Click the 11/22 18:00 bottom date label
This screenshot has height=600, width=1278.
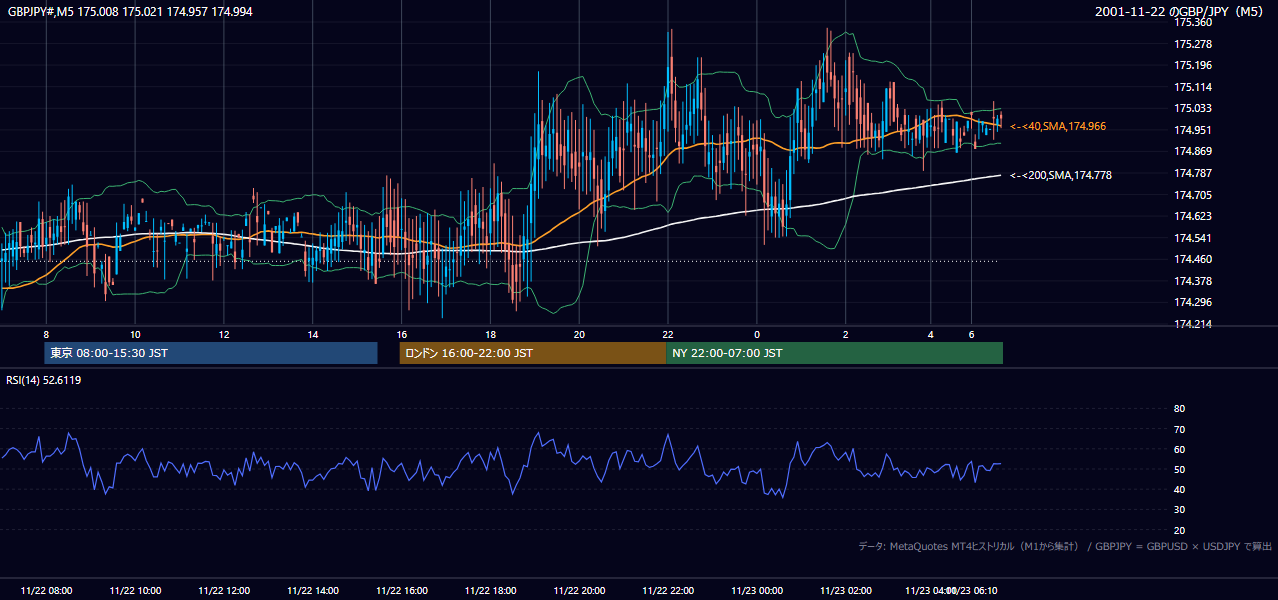pyautogui.click(x=490, y=590)
